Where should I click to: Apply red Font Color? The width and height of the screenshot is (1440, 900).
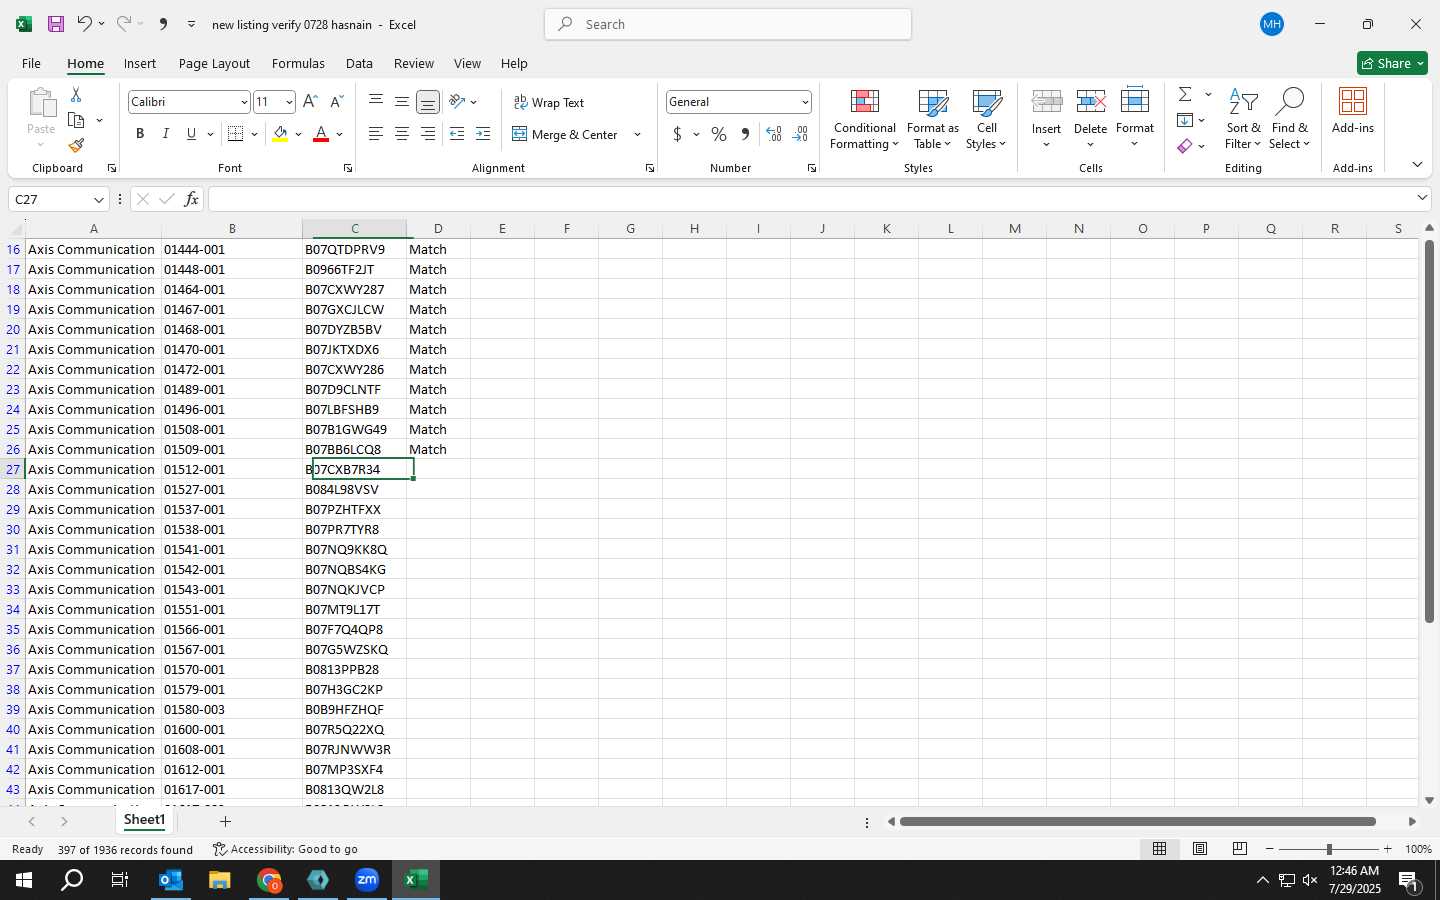[x=321, y=134]
